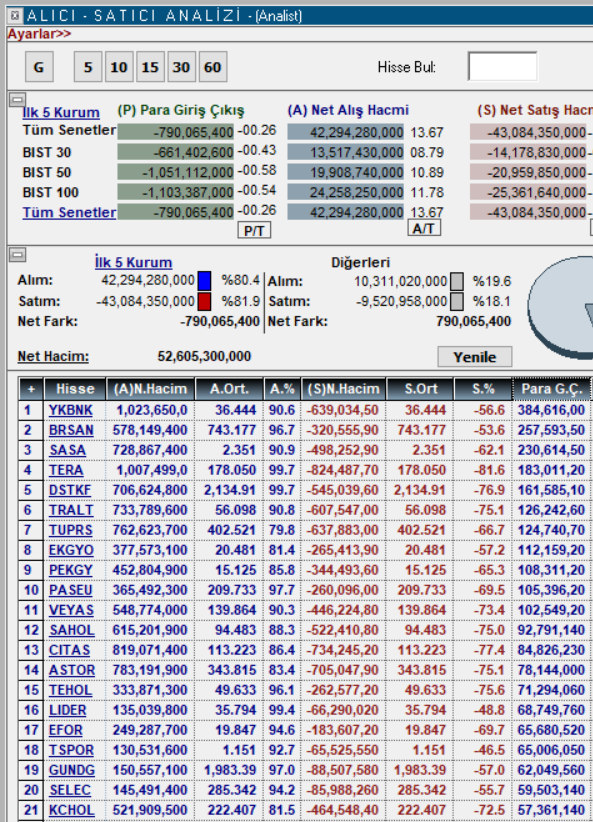593x822 pixels.
Task: Click the P/T toggle button
Action: pyautogui.click(x=254, y=230)
